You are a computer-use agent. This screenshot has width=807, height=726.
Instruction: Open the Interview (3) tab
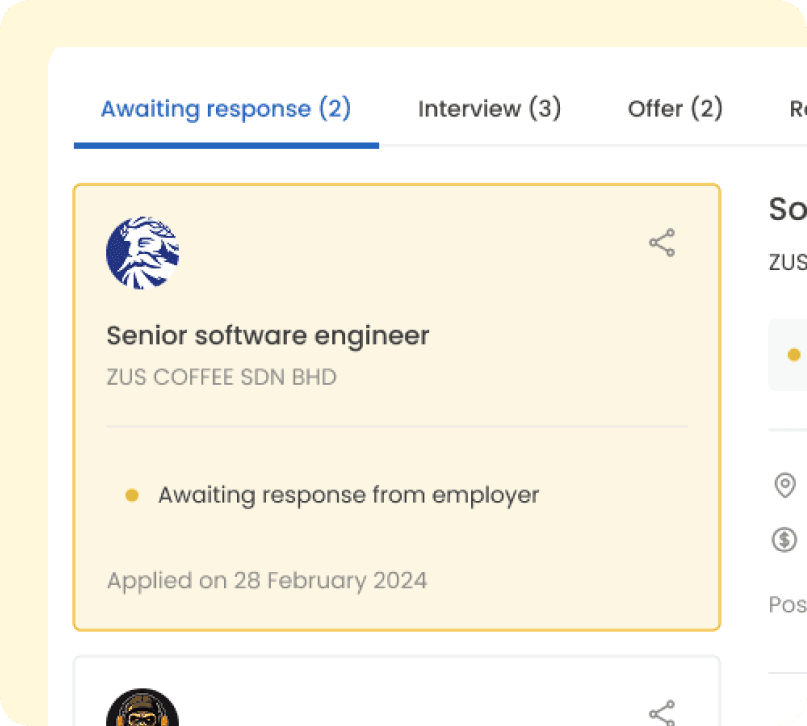(x=489, y=109)
